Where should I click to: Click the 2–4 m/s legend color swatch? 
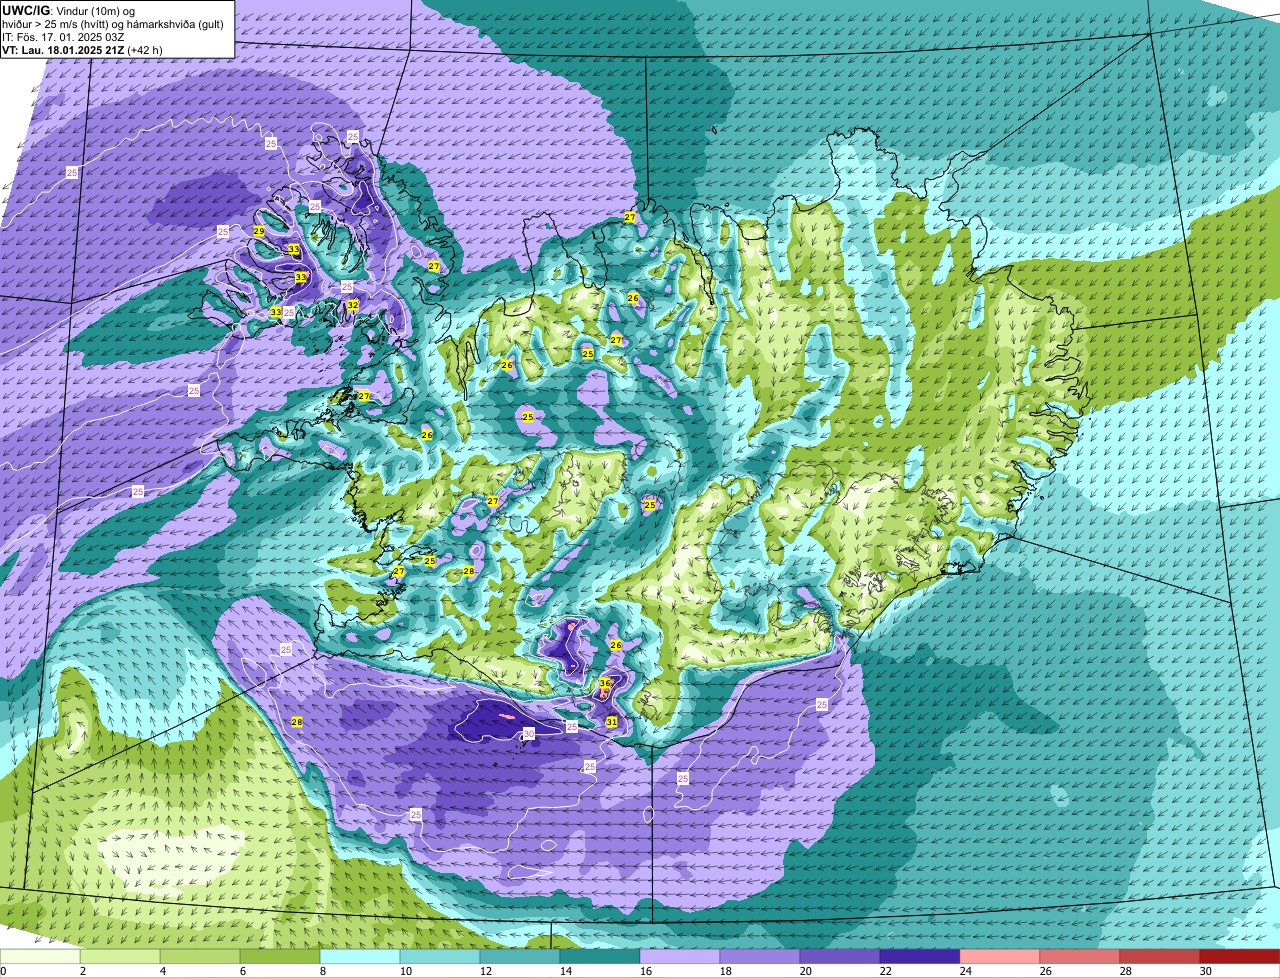point(120,956)
